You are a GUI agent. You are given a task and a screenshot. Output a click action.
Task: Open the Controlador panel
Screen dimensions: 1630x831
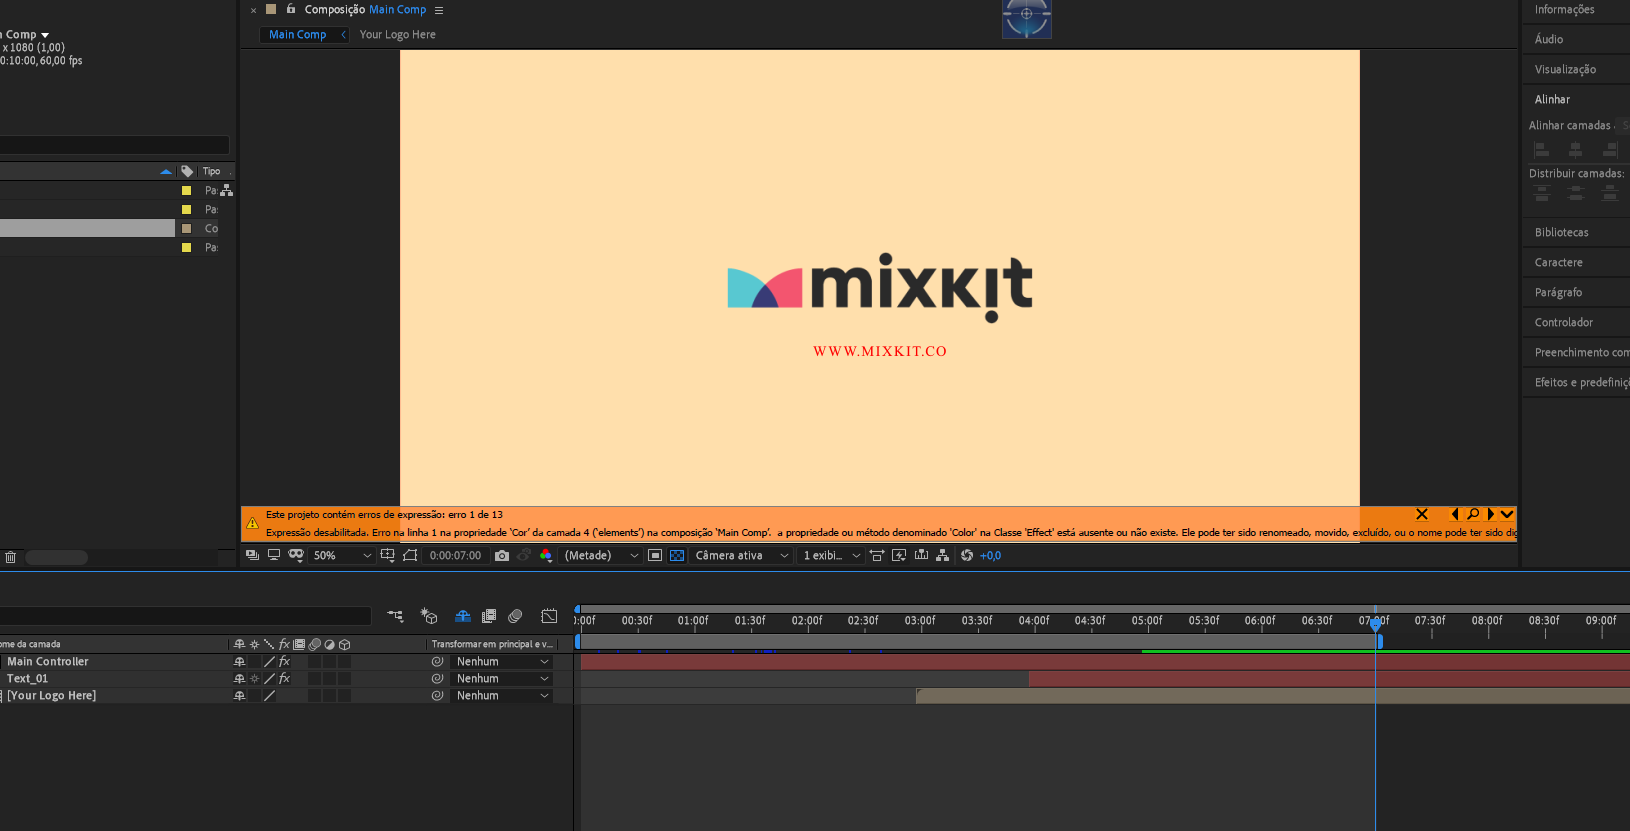pyautogui.click(x=1563, y=322)
